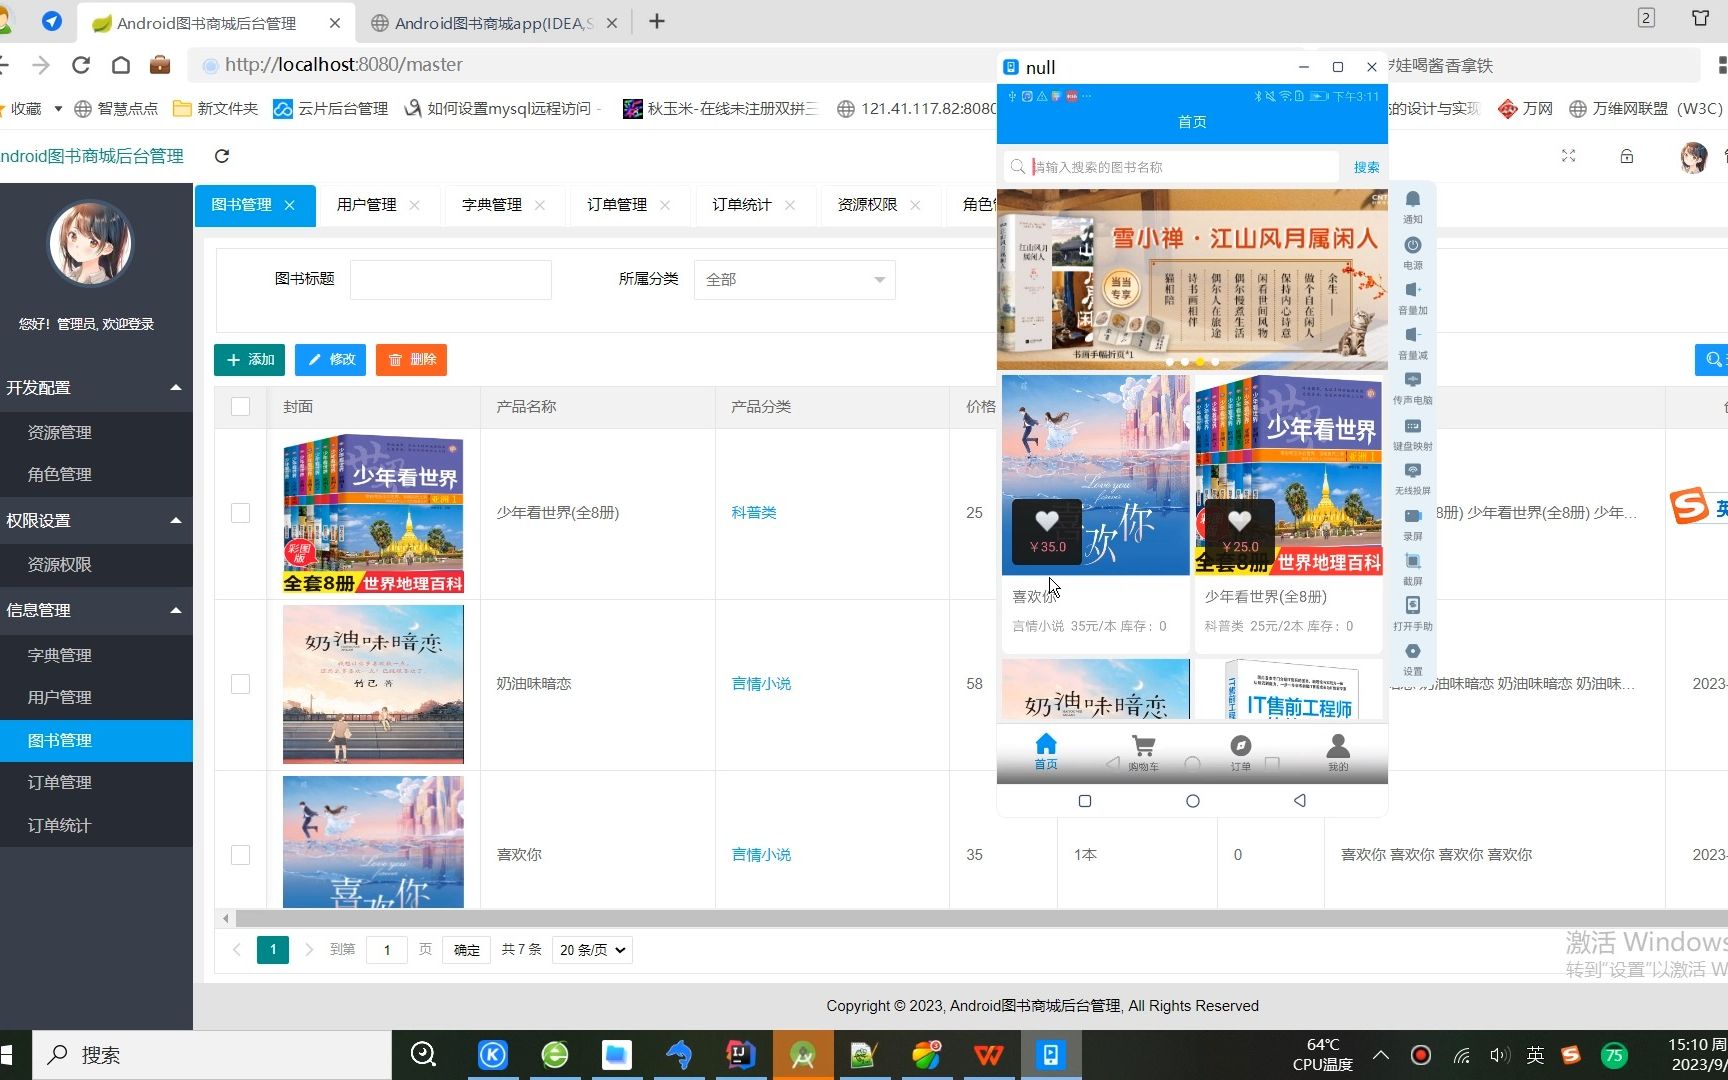This screenshot has width=1728, height=1080.
Task: Open the 所属分类 category dropdown
Action: coord(794,279)
